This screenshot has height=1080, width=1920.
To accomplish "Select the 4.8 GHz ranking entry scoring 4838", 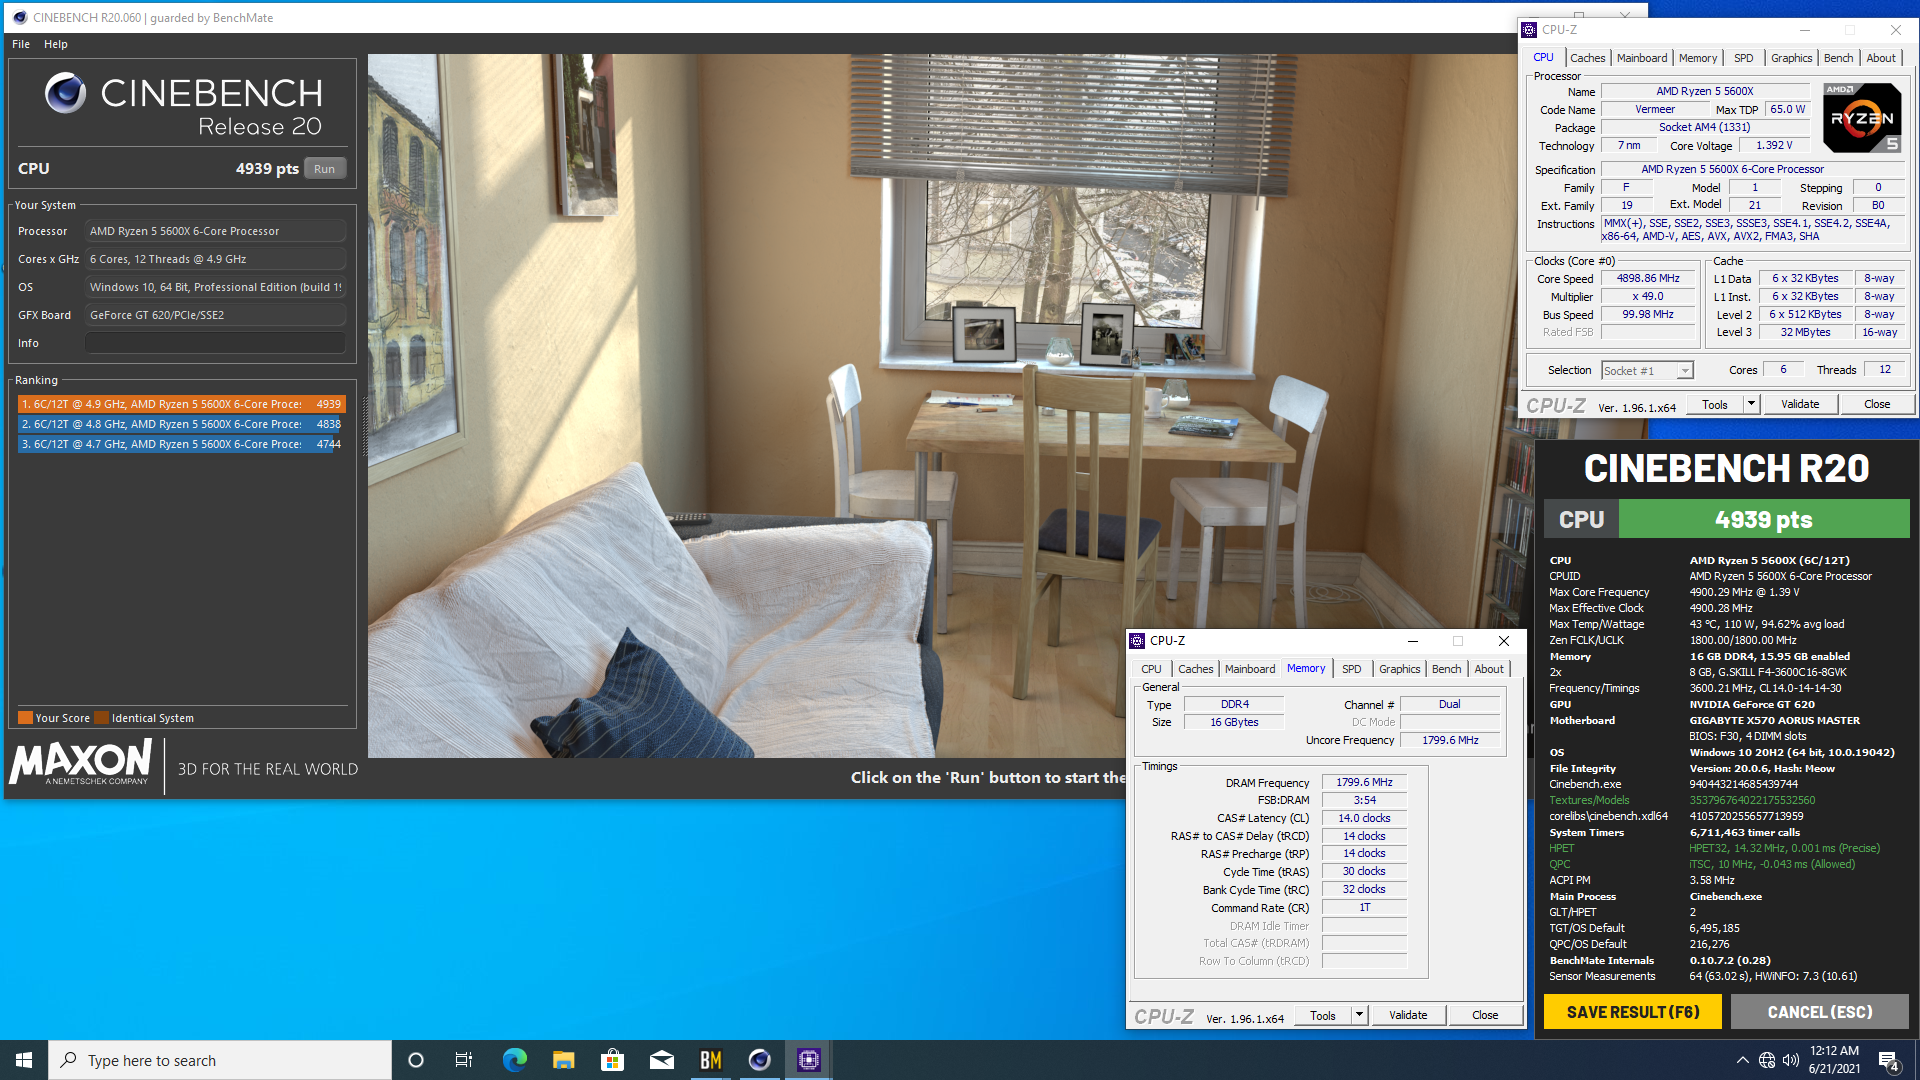I will pyautogui.click(x=181, y=424).
